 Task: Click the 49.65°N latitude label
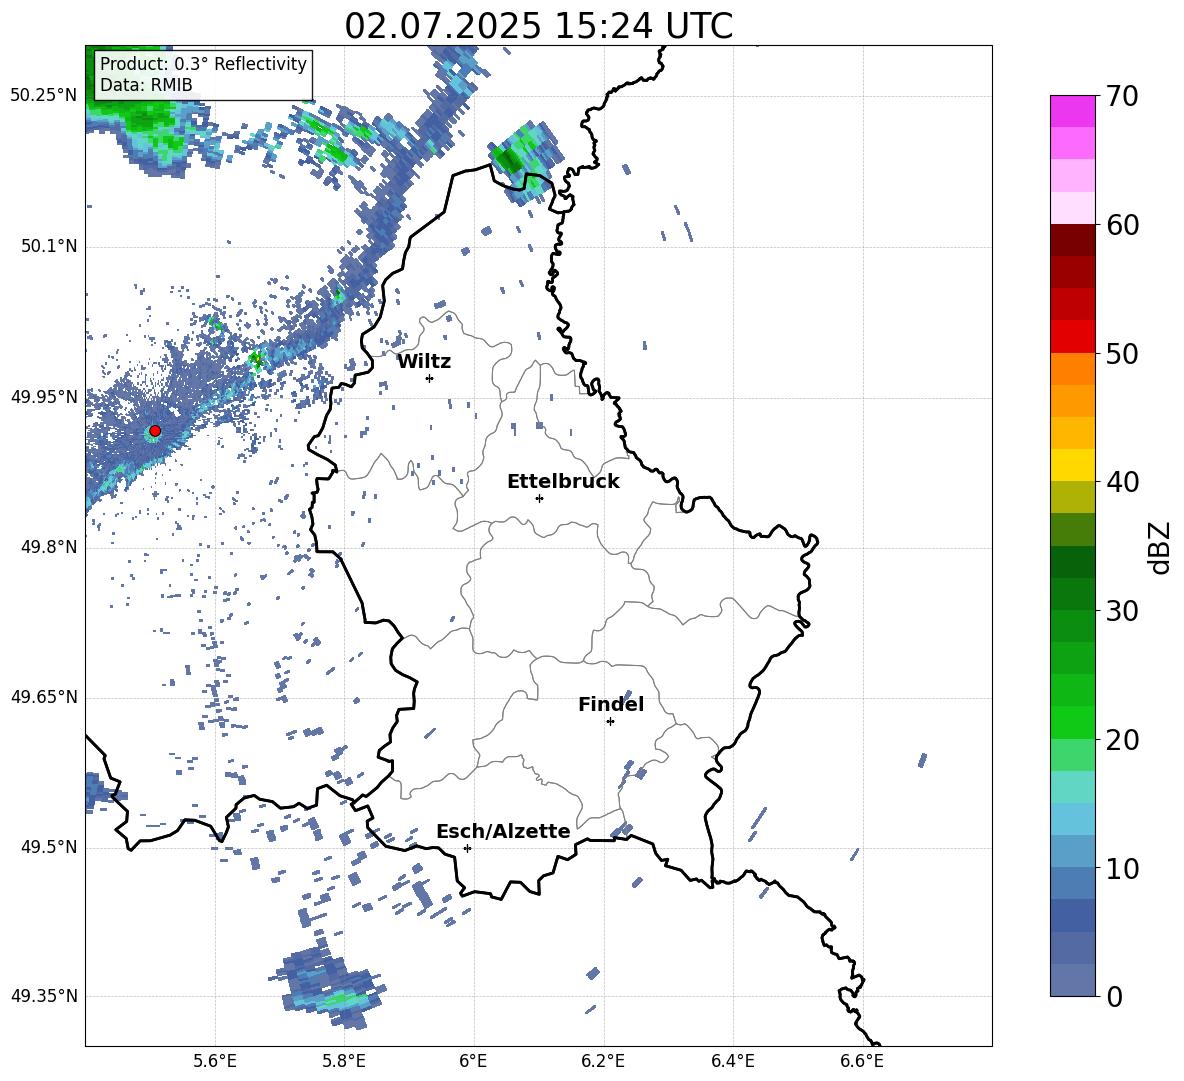44,697
